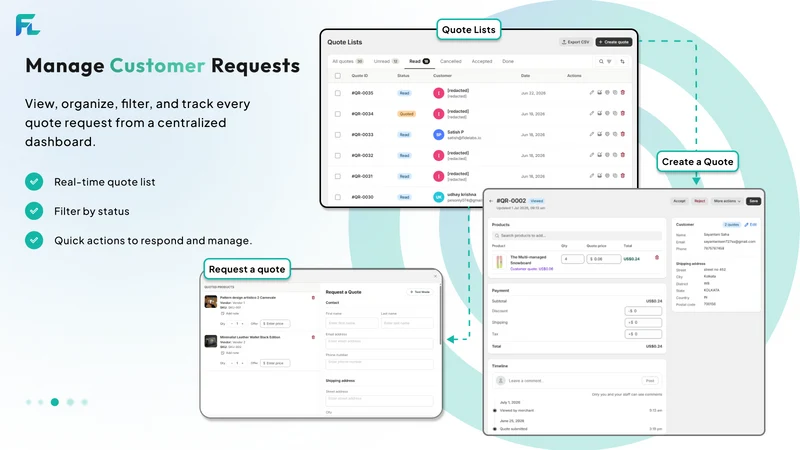Screen dimensions: 800x450
Task: Save quote #QR-0002
Action: click(x=754, y=201)
